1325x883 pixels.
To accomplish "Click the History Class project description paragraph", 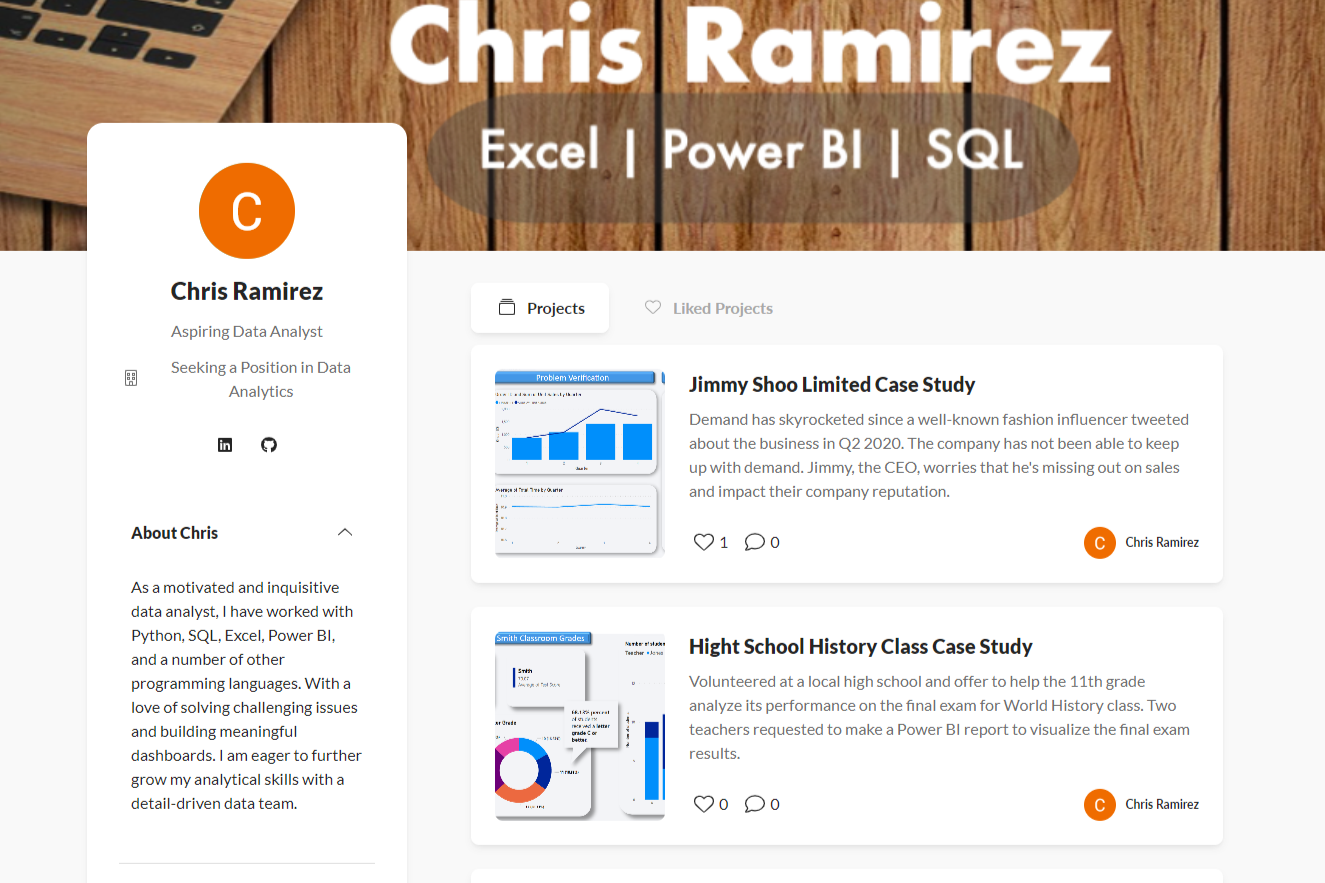I will pos(940,717).
